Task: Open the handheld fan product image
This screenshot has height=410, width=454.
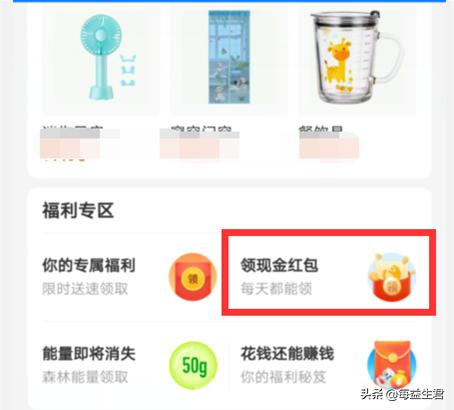Action: tap(101, 60)
